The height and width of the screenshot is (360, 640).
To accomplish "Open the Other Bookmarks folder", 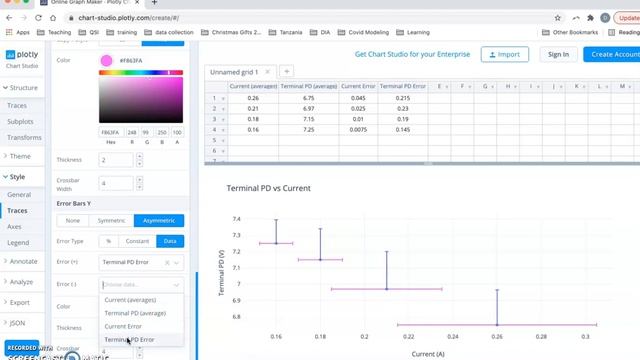I will 570,32.
